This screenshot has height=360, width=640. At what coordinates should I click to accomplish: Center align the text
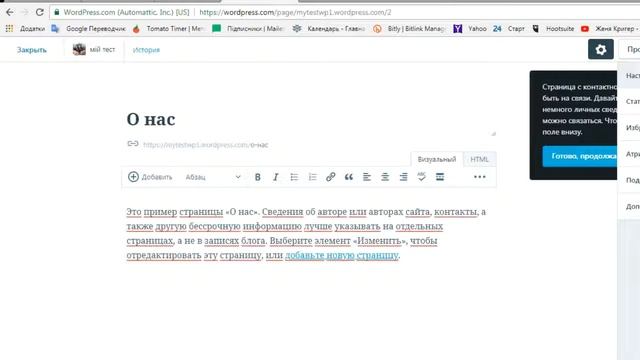[385, 177]
